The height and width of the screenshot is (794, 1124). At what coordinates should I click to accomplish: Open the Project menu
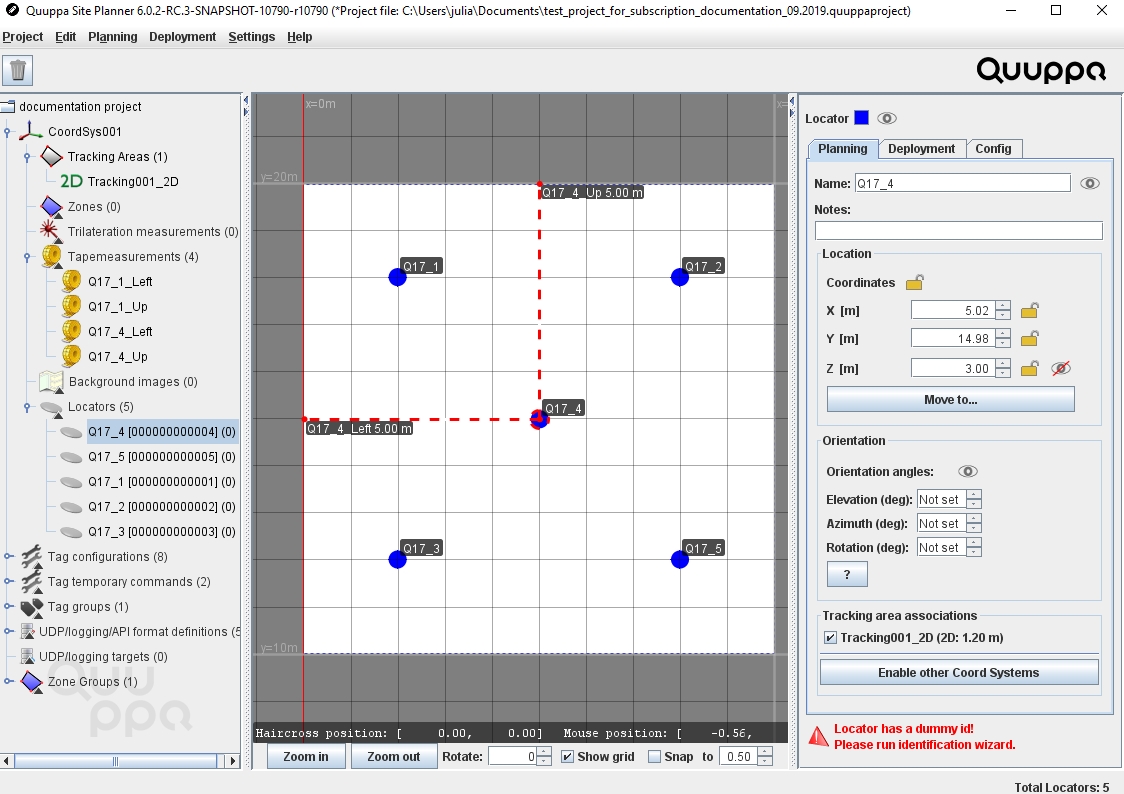22,37
